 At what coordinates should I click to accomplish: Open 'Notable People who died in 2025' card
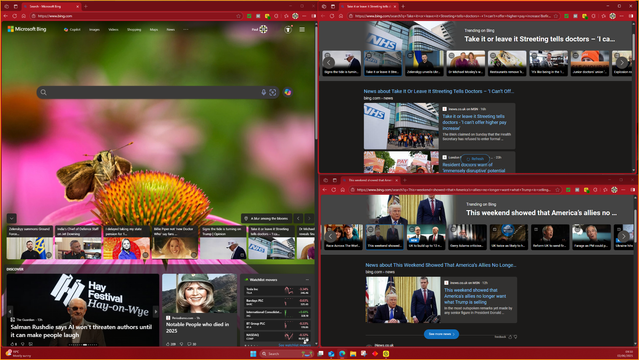pos(199,310)
